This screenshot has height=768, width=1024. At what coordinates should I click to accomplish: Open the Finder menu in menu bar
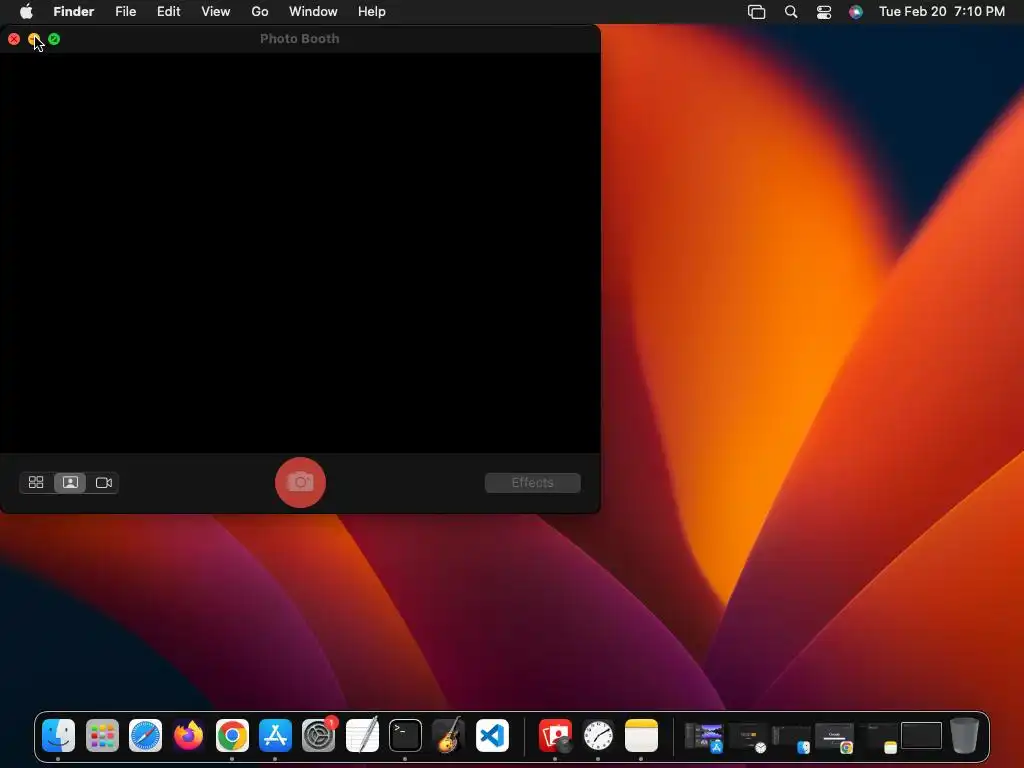click(x=74, y=12)
